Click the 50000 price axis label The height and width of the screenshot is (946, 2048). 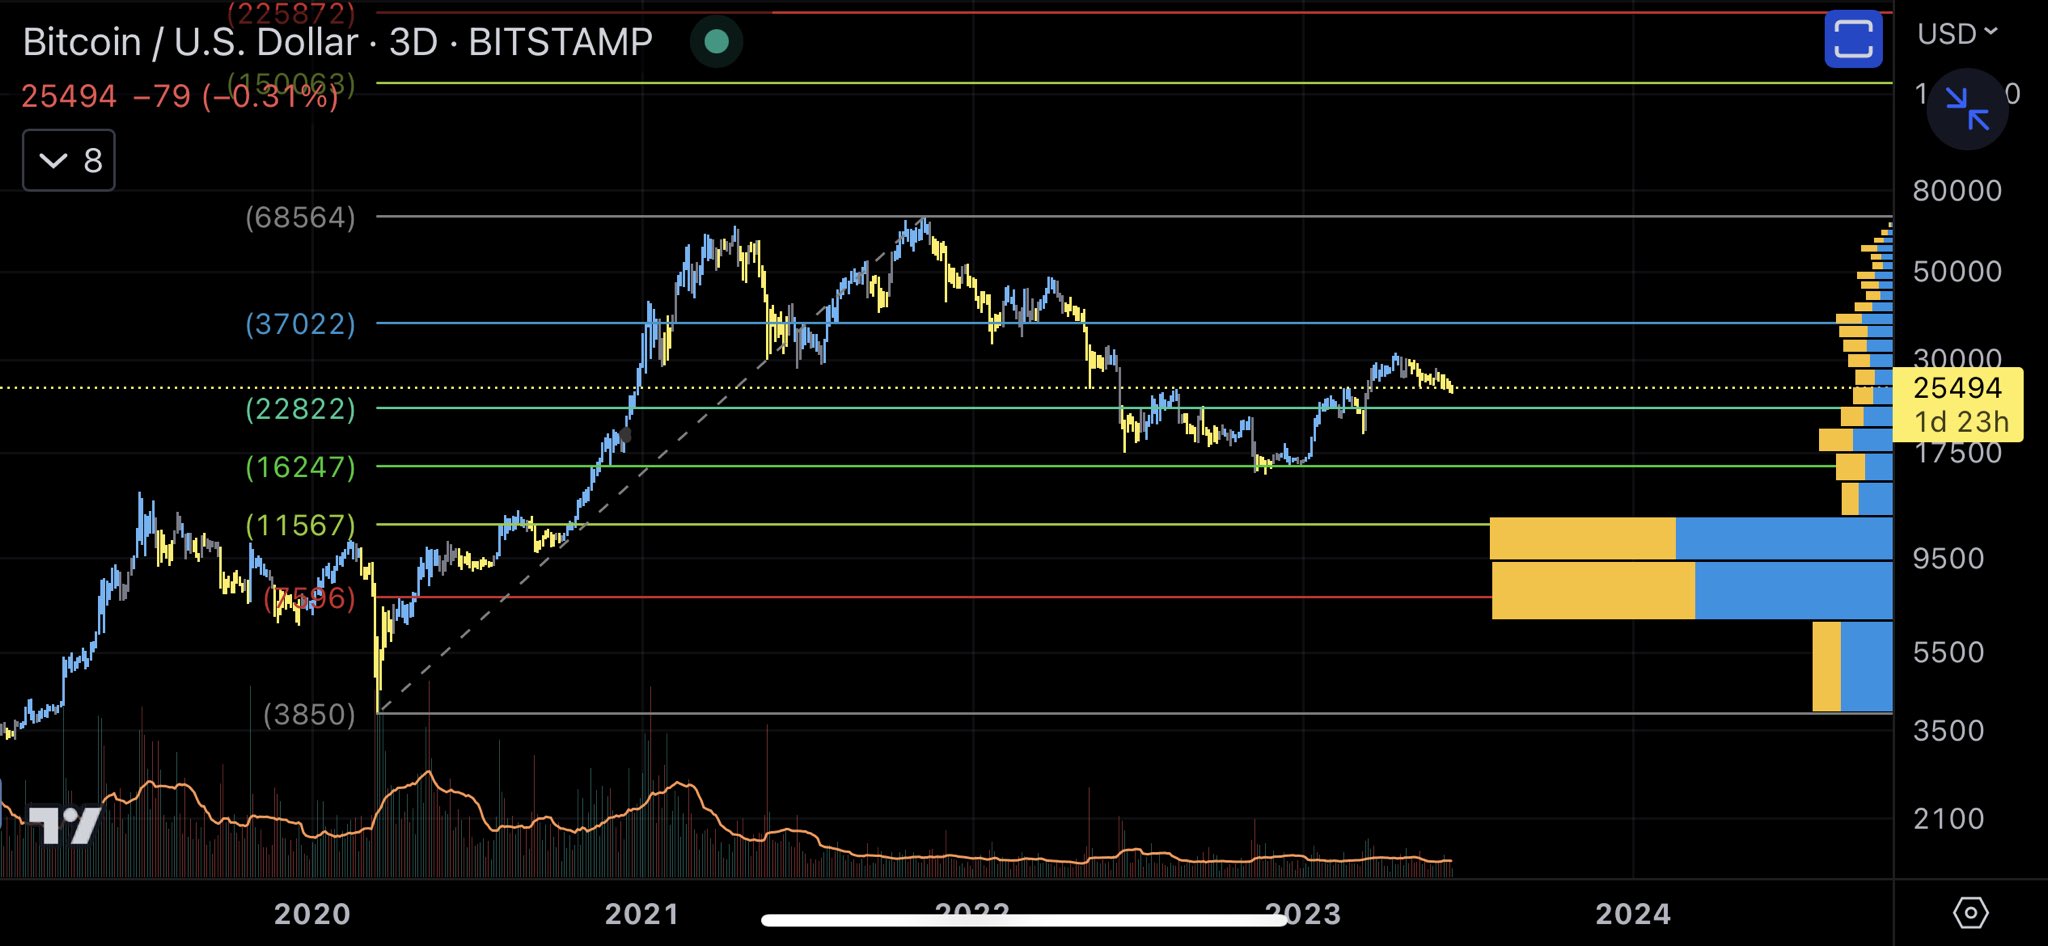click(1957, 271)
